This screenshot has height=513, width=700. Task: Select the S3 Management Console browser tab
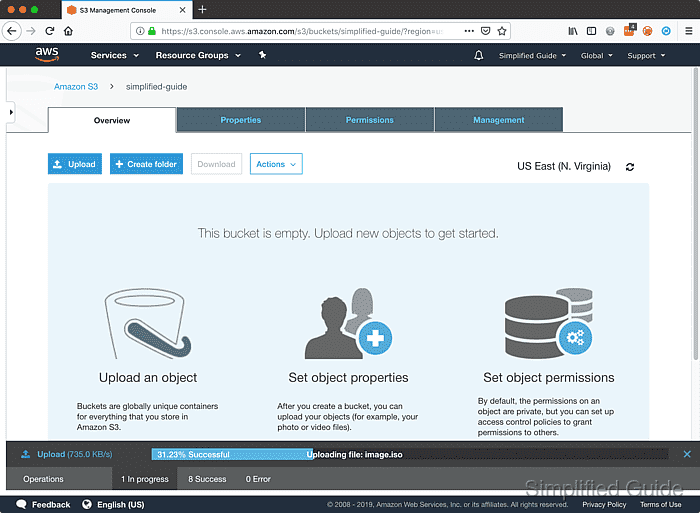127,10
